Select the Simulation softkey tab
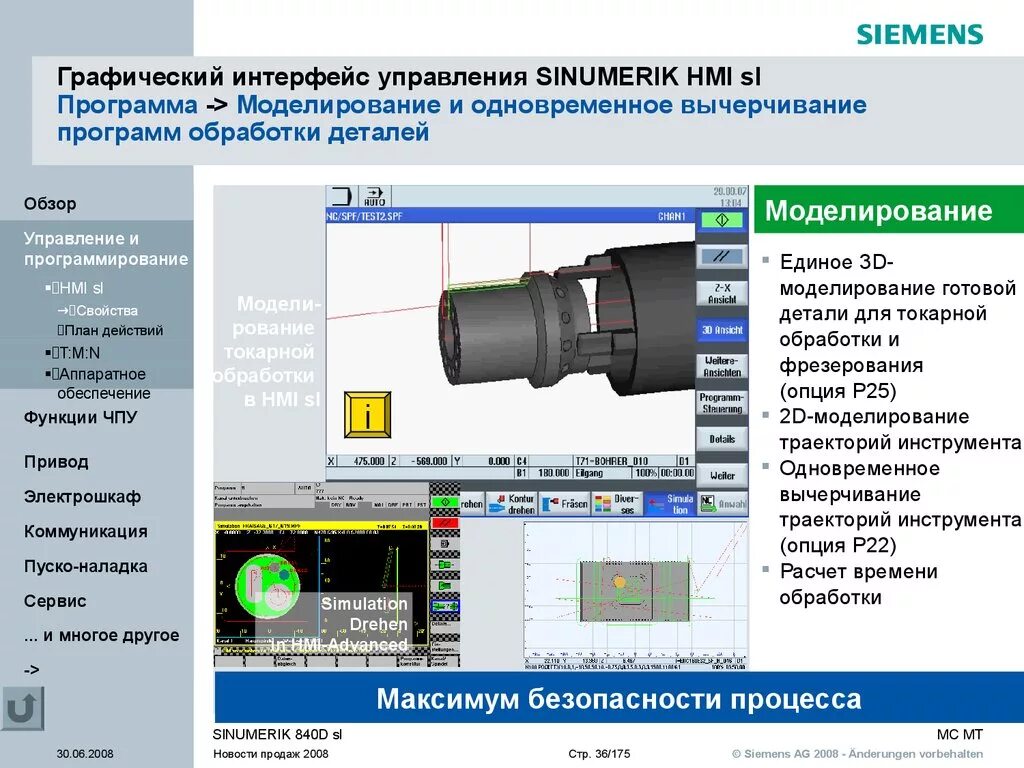Image resolution: width=1024 pixels, height=768 pixels. click(670, 504)
